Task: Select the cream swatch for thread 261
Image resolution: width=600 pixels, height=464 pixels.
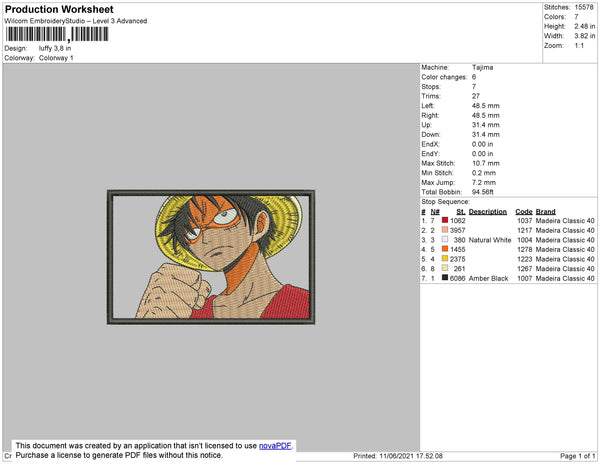Action: pyautogui.click(x=445, y=269)
